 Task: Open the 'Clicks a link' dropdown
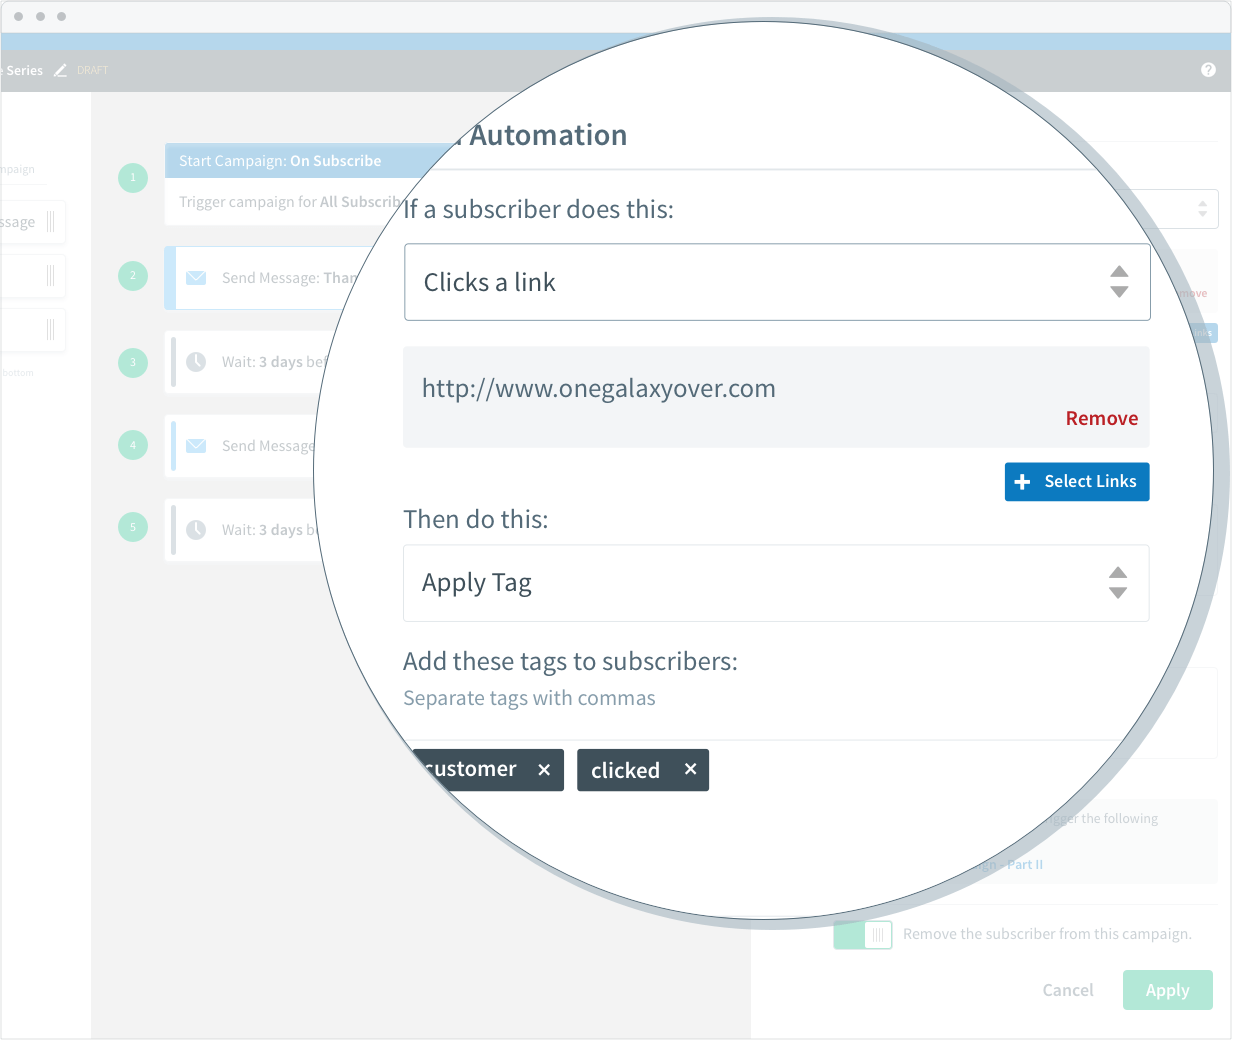[777, 282]
